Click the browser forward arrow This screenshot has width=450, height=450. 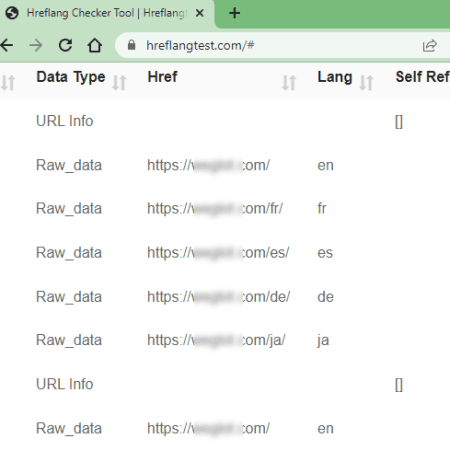click(x=36, y=45)
